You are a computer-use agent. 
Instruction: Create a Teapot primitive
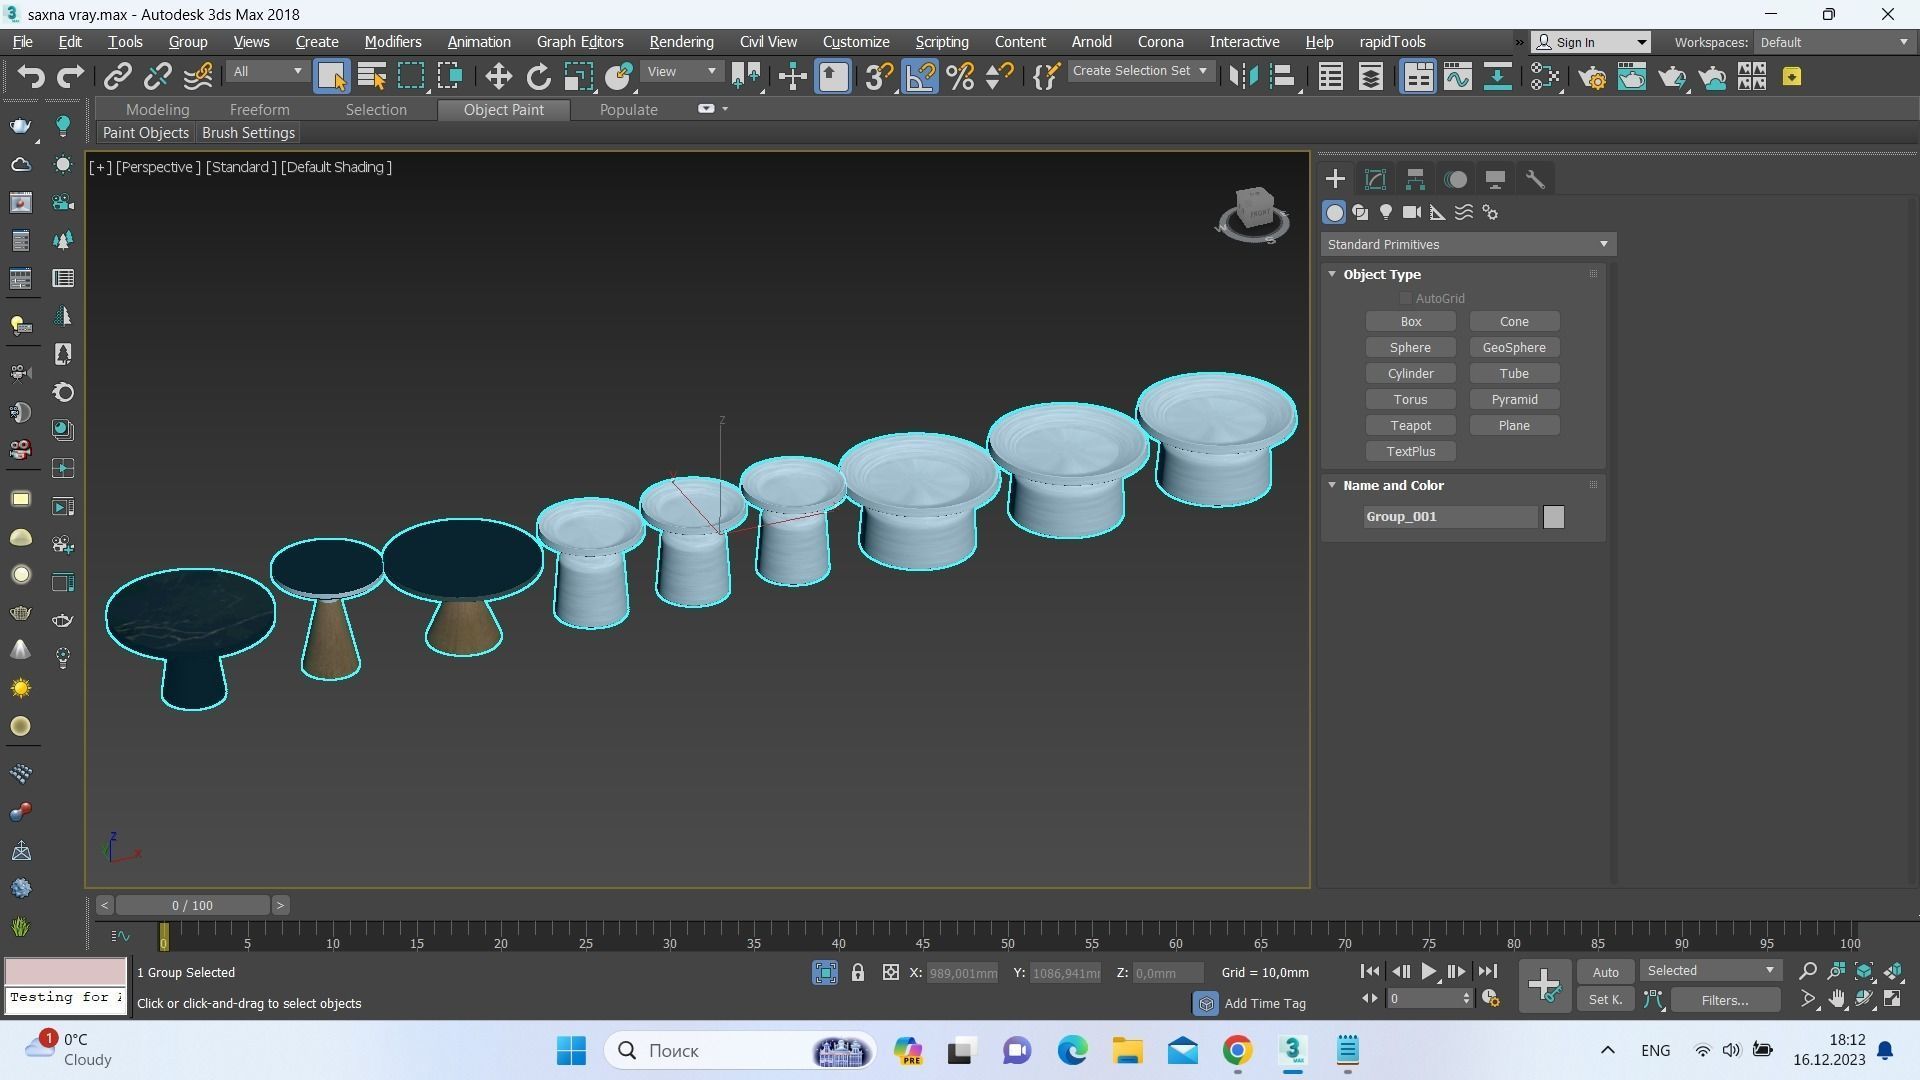1410,425
